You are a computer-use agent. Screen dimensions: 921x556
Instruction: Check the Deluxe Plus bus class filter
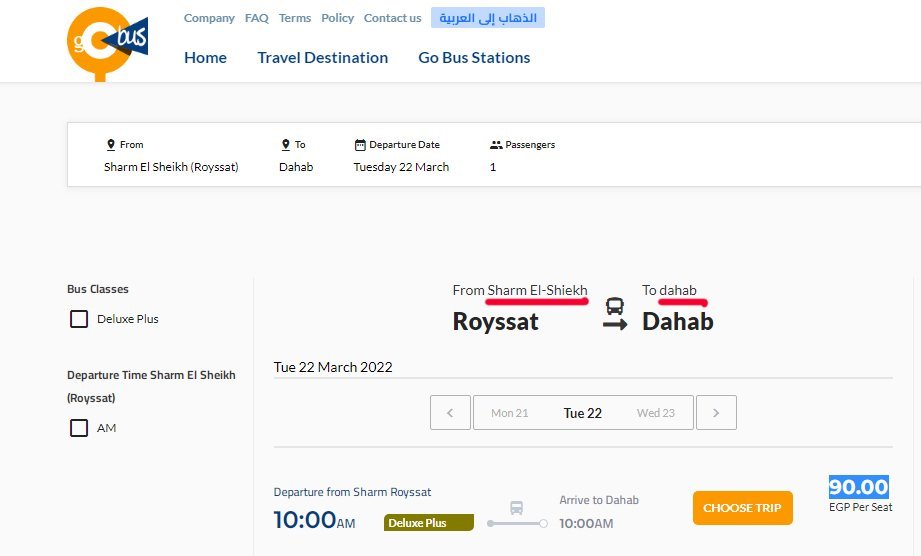[79, 319]
